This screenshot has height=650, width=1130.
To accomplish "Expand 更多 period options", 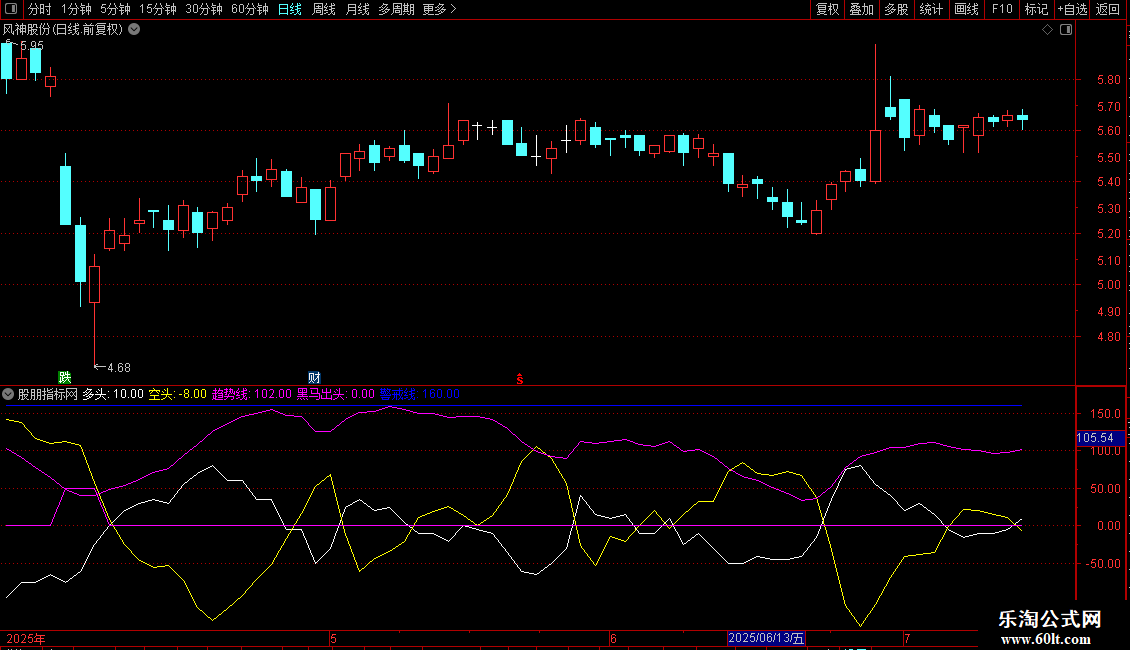I will (x=440, y=9).
